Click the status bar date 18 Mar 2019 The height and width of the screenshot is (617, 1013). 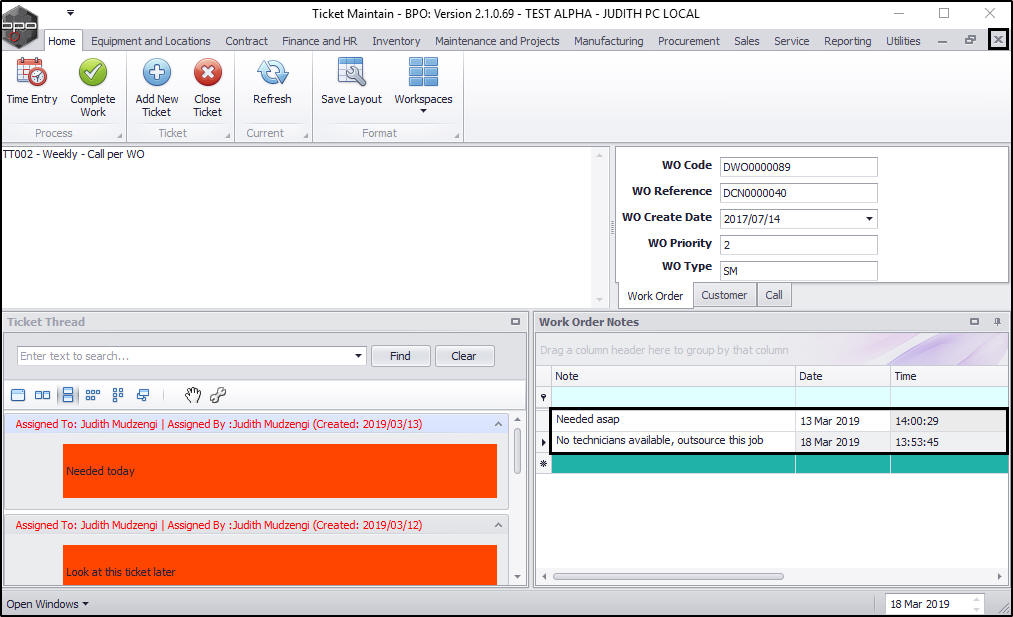coord(920,604)
